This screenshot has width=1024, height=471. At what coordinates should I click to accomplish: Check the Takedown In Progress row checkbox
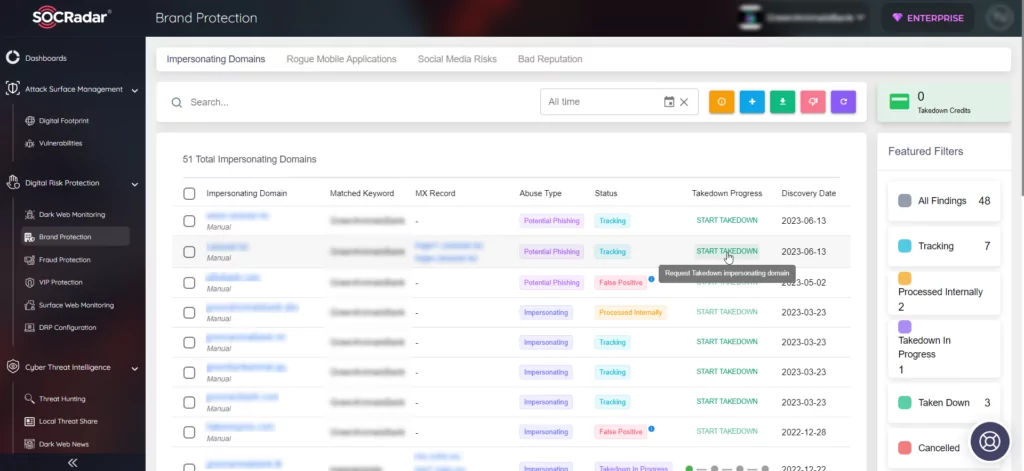189,467
